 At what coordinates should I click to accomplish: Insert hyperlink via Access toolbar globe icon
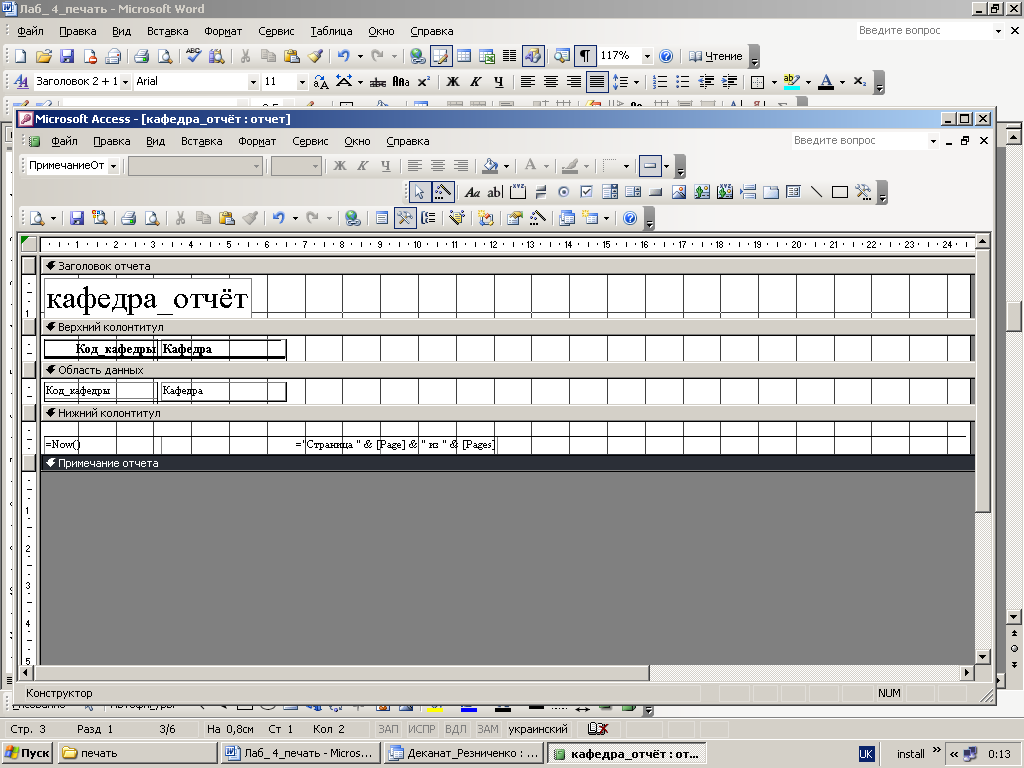[x=353, y=218]
